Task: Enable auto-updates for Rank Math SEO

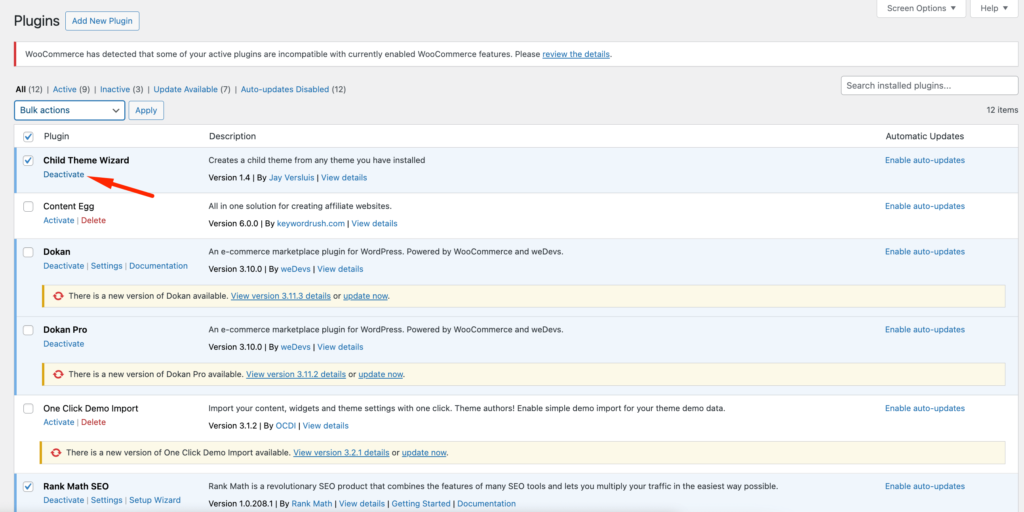Action: 925,487
